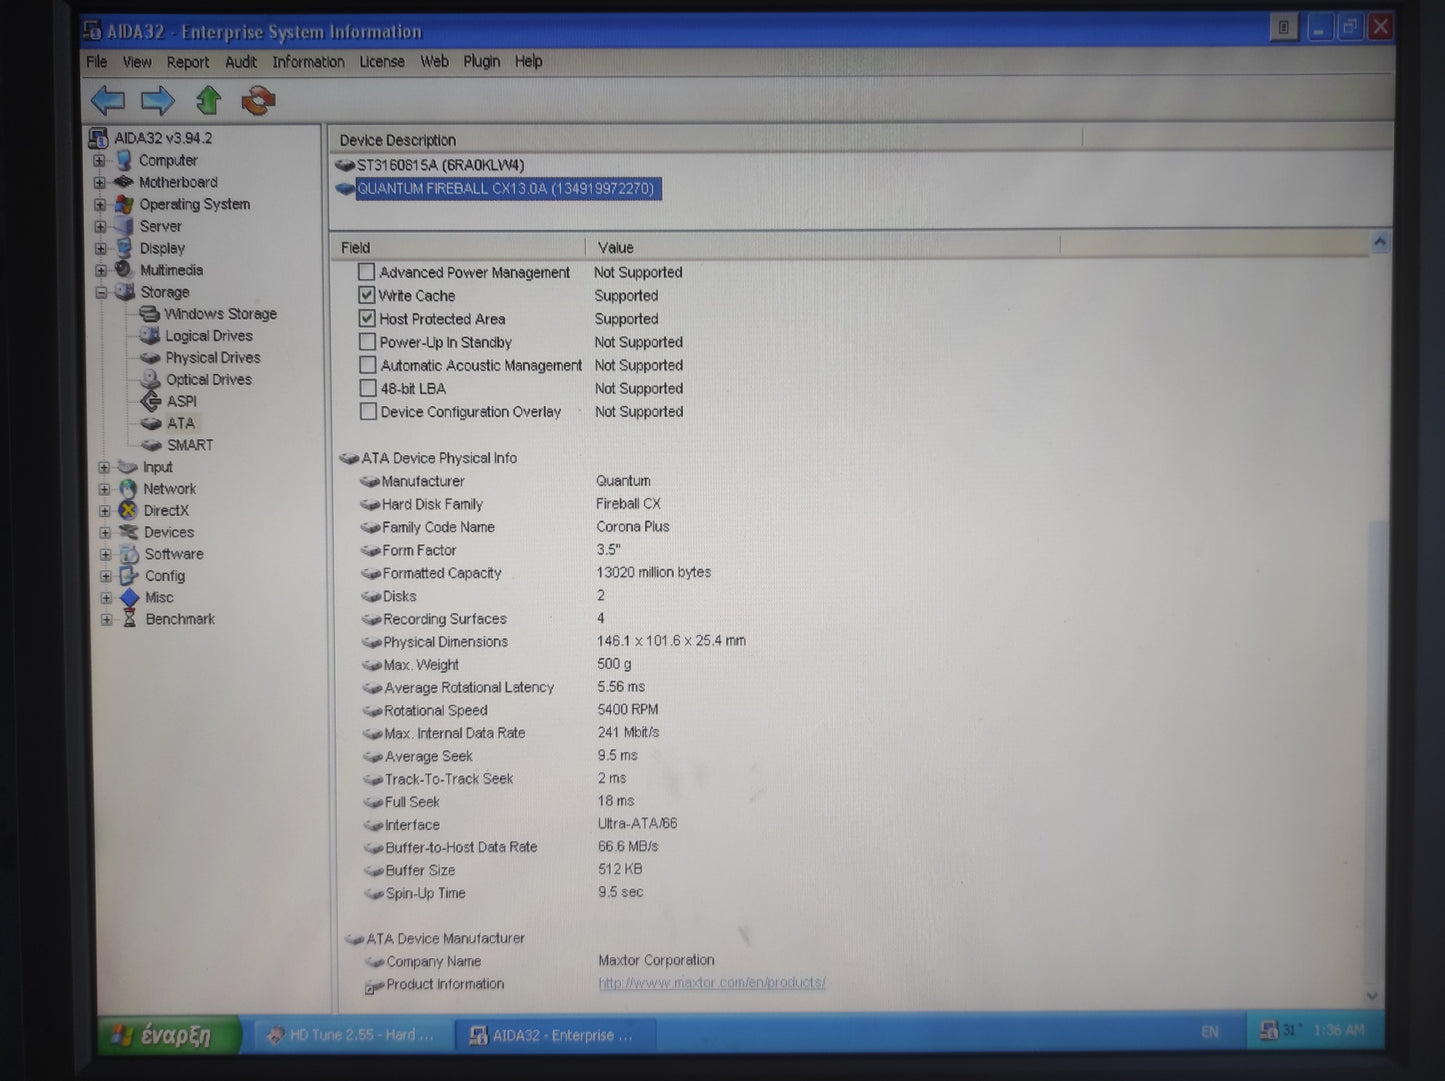Click the Back arrow toolbar icon
Viewport: 1445px width, 1081px height.
108,100
